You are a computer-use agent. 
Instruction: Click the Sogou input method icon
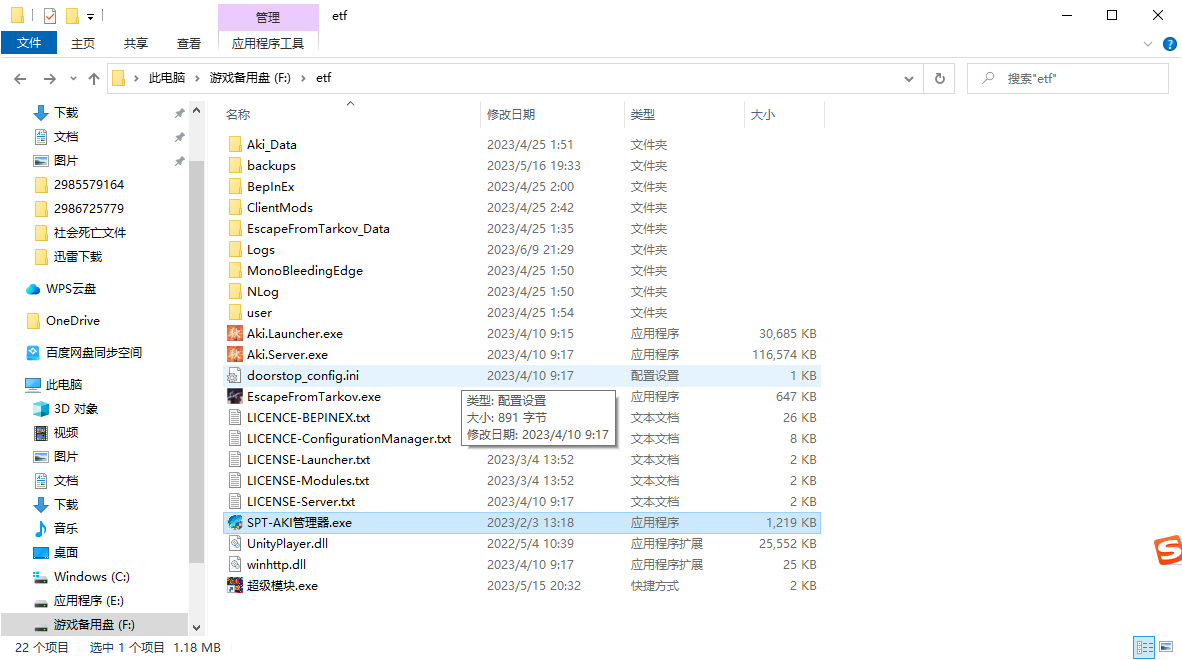(1168, 550)
